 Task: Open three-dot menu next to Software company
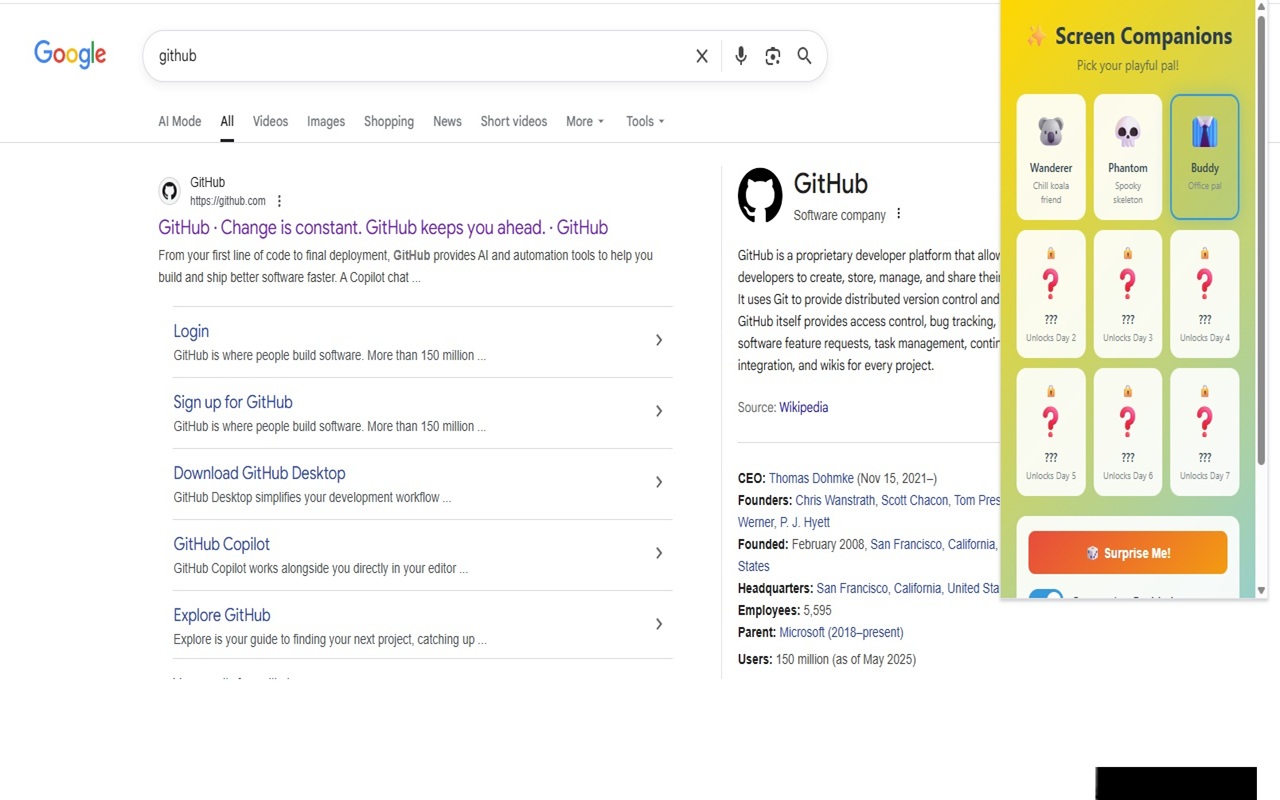click(x=898, y=214)
